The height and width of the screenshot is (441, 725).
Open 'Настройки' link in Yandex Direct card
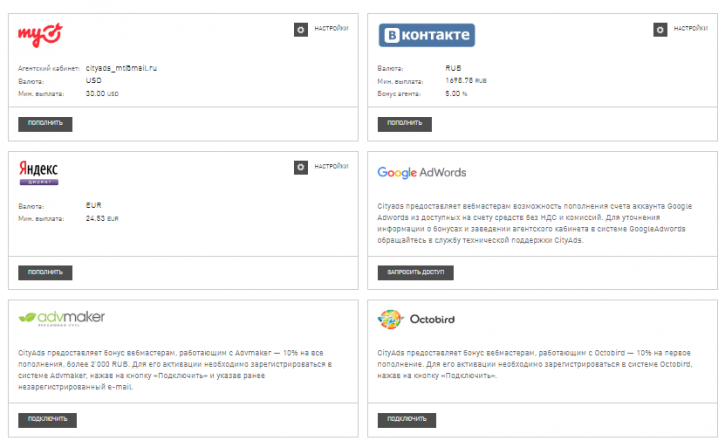point(331,166)
